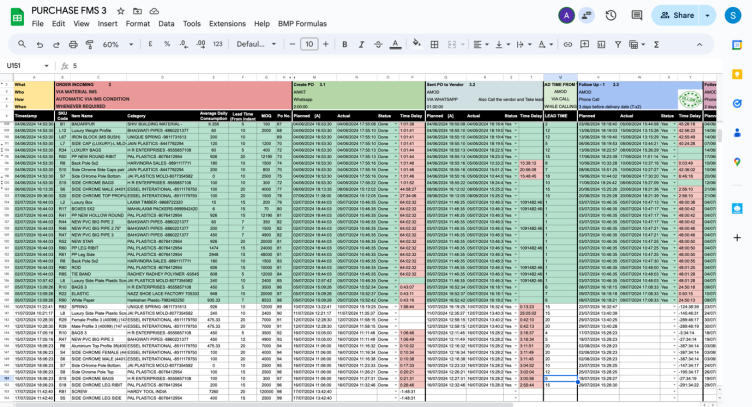
Task: Open the Default font dropdown
Action: pos(256,44)
